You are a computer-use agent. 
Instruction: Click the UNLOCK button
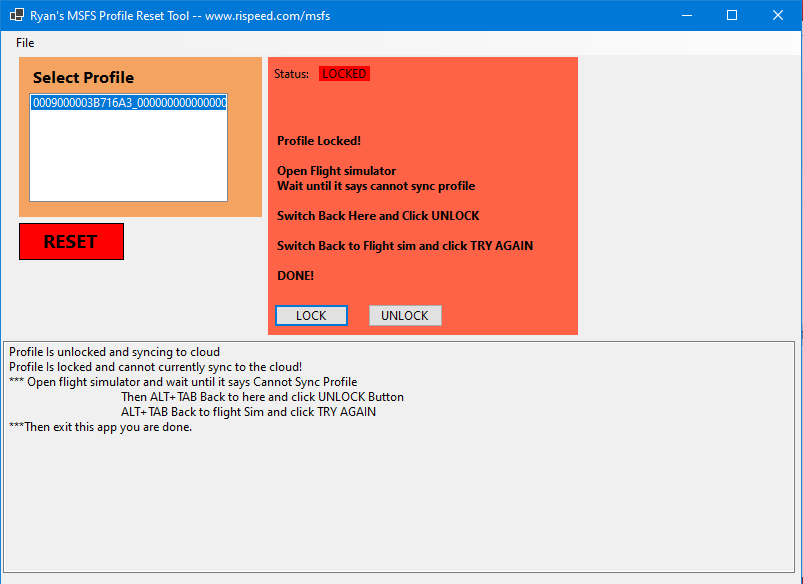(405, 316)
